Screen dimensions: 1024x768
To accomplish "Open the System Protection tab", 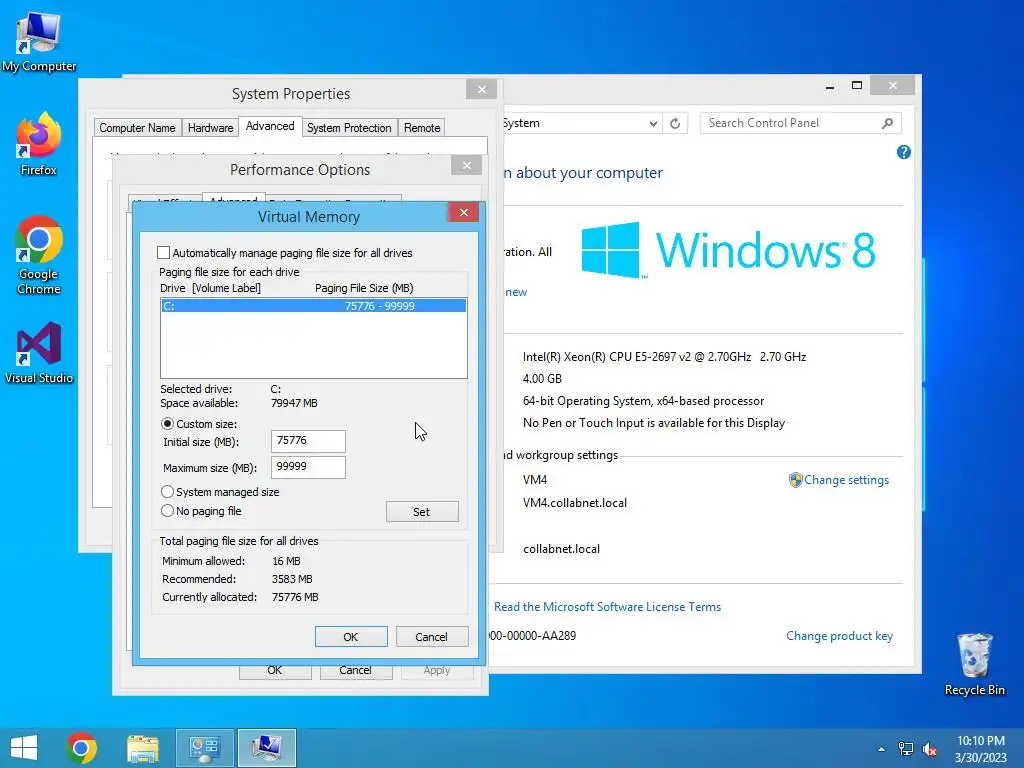I will [349, 128].
